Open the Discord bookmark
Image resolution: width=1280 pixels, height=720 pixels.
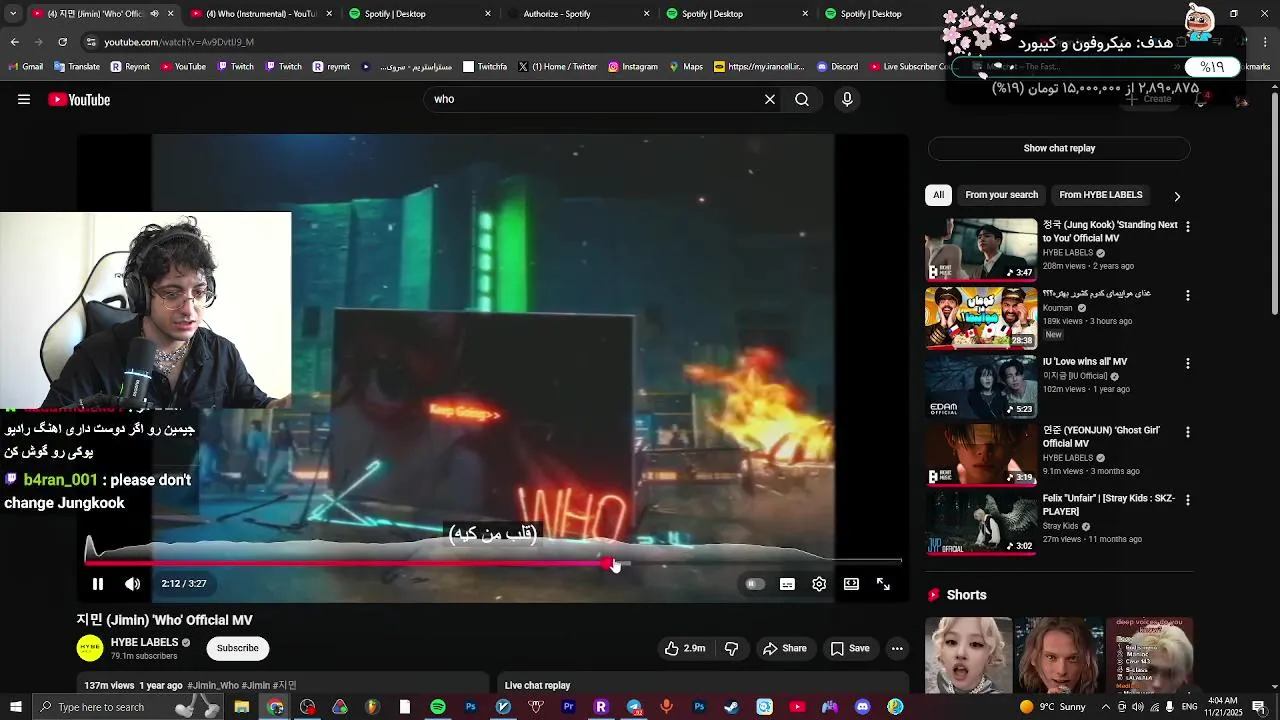(838, 67)
